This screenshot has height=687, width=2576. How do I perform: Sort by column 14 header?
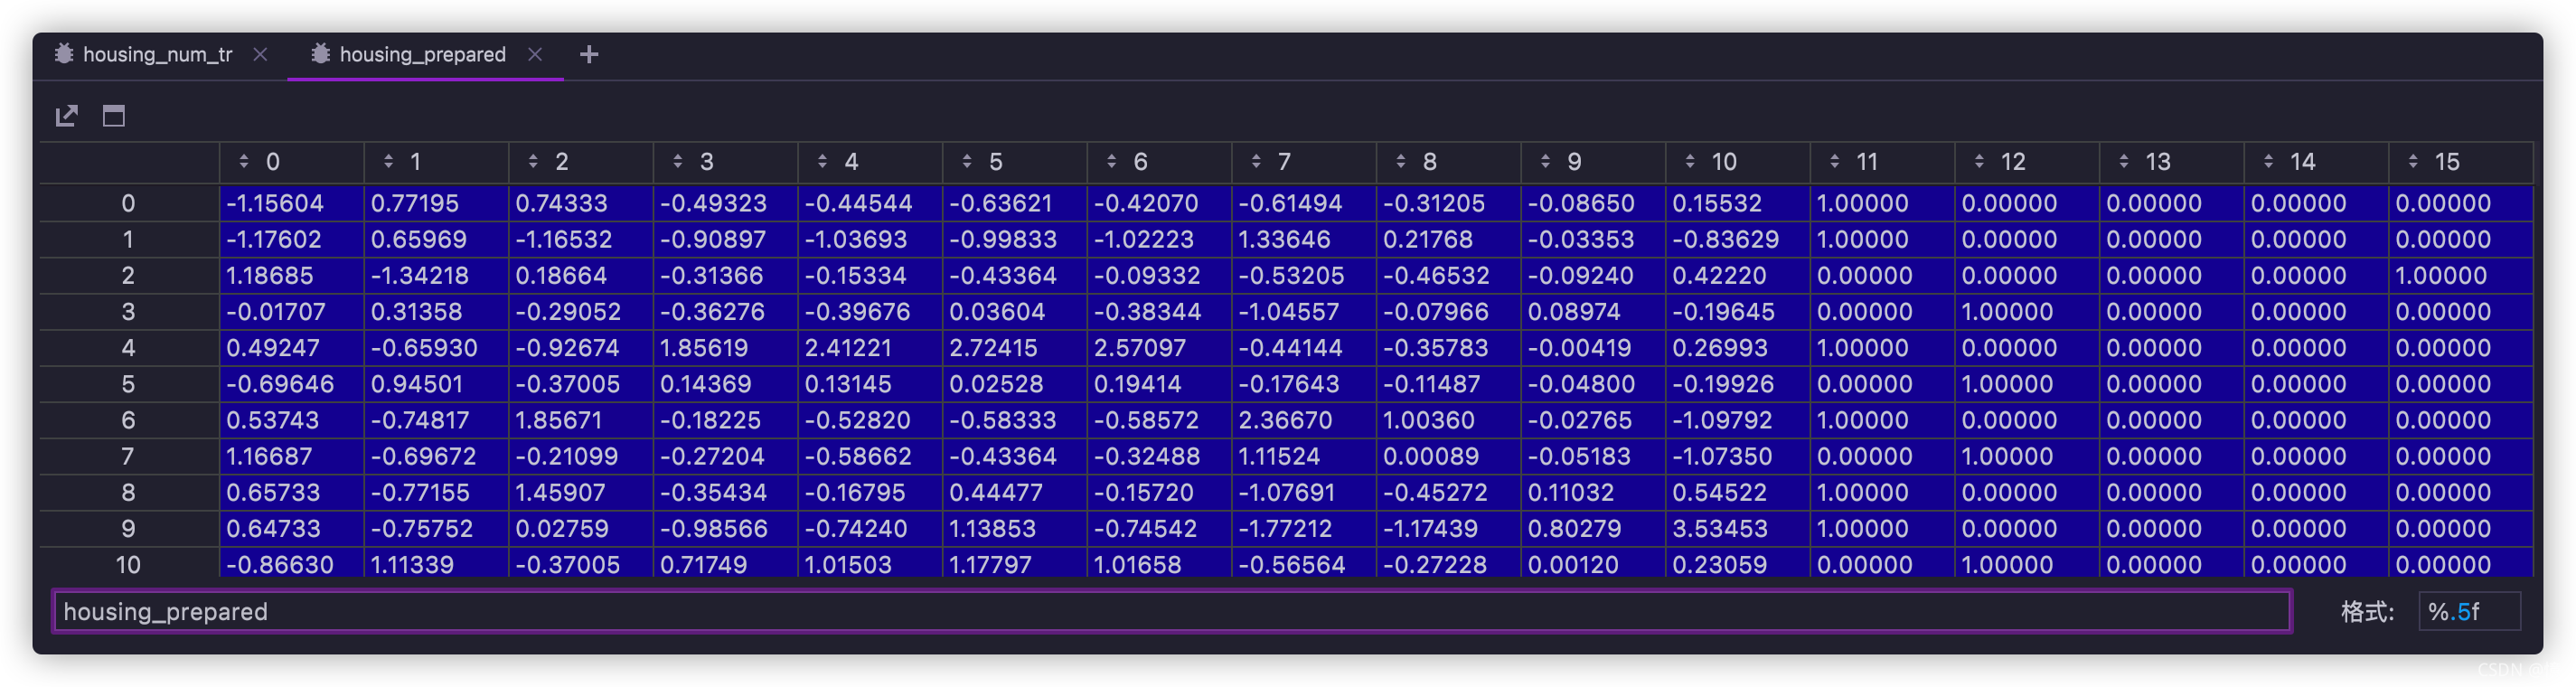pyautogui.click(x=2317, y=161)
